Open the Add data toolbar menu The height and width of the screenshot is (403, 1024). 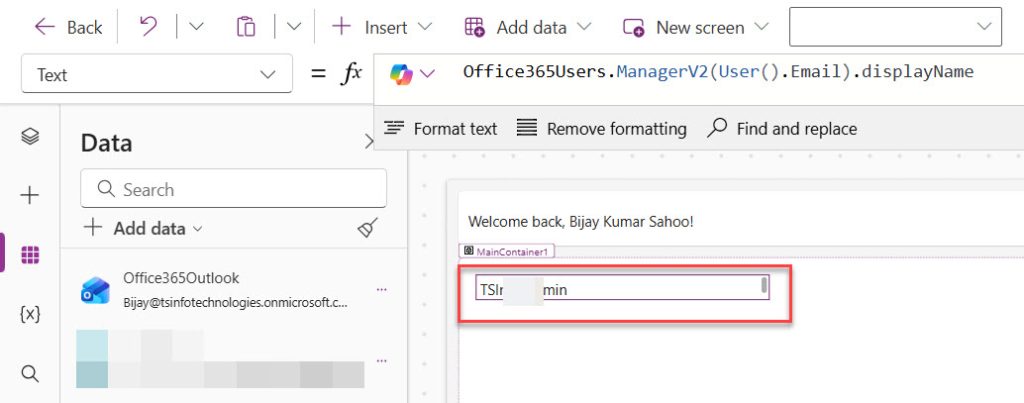[527, 27]
